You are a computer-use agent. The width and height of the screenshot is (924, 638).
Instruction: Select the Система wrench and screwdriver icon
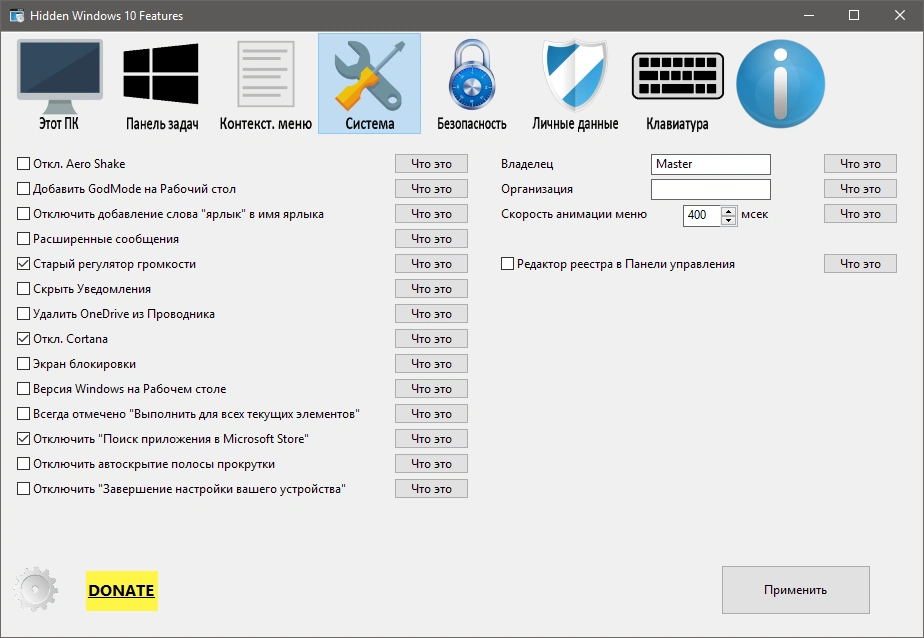point(369,84)
